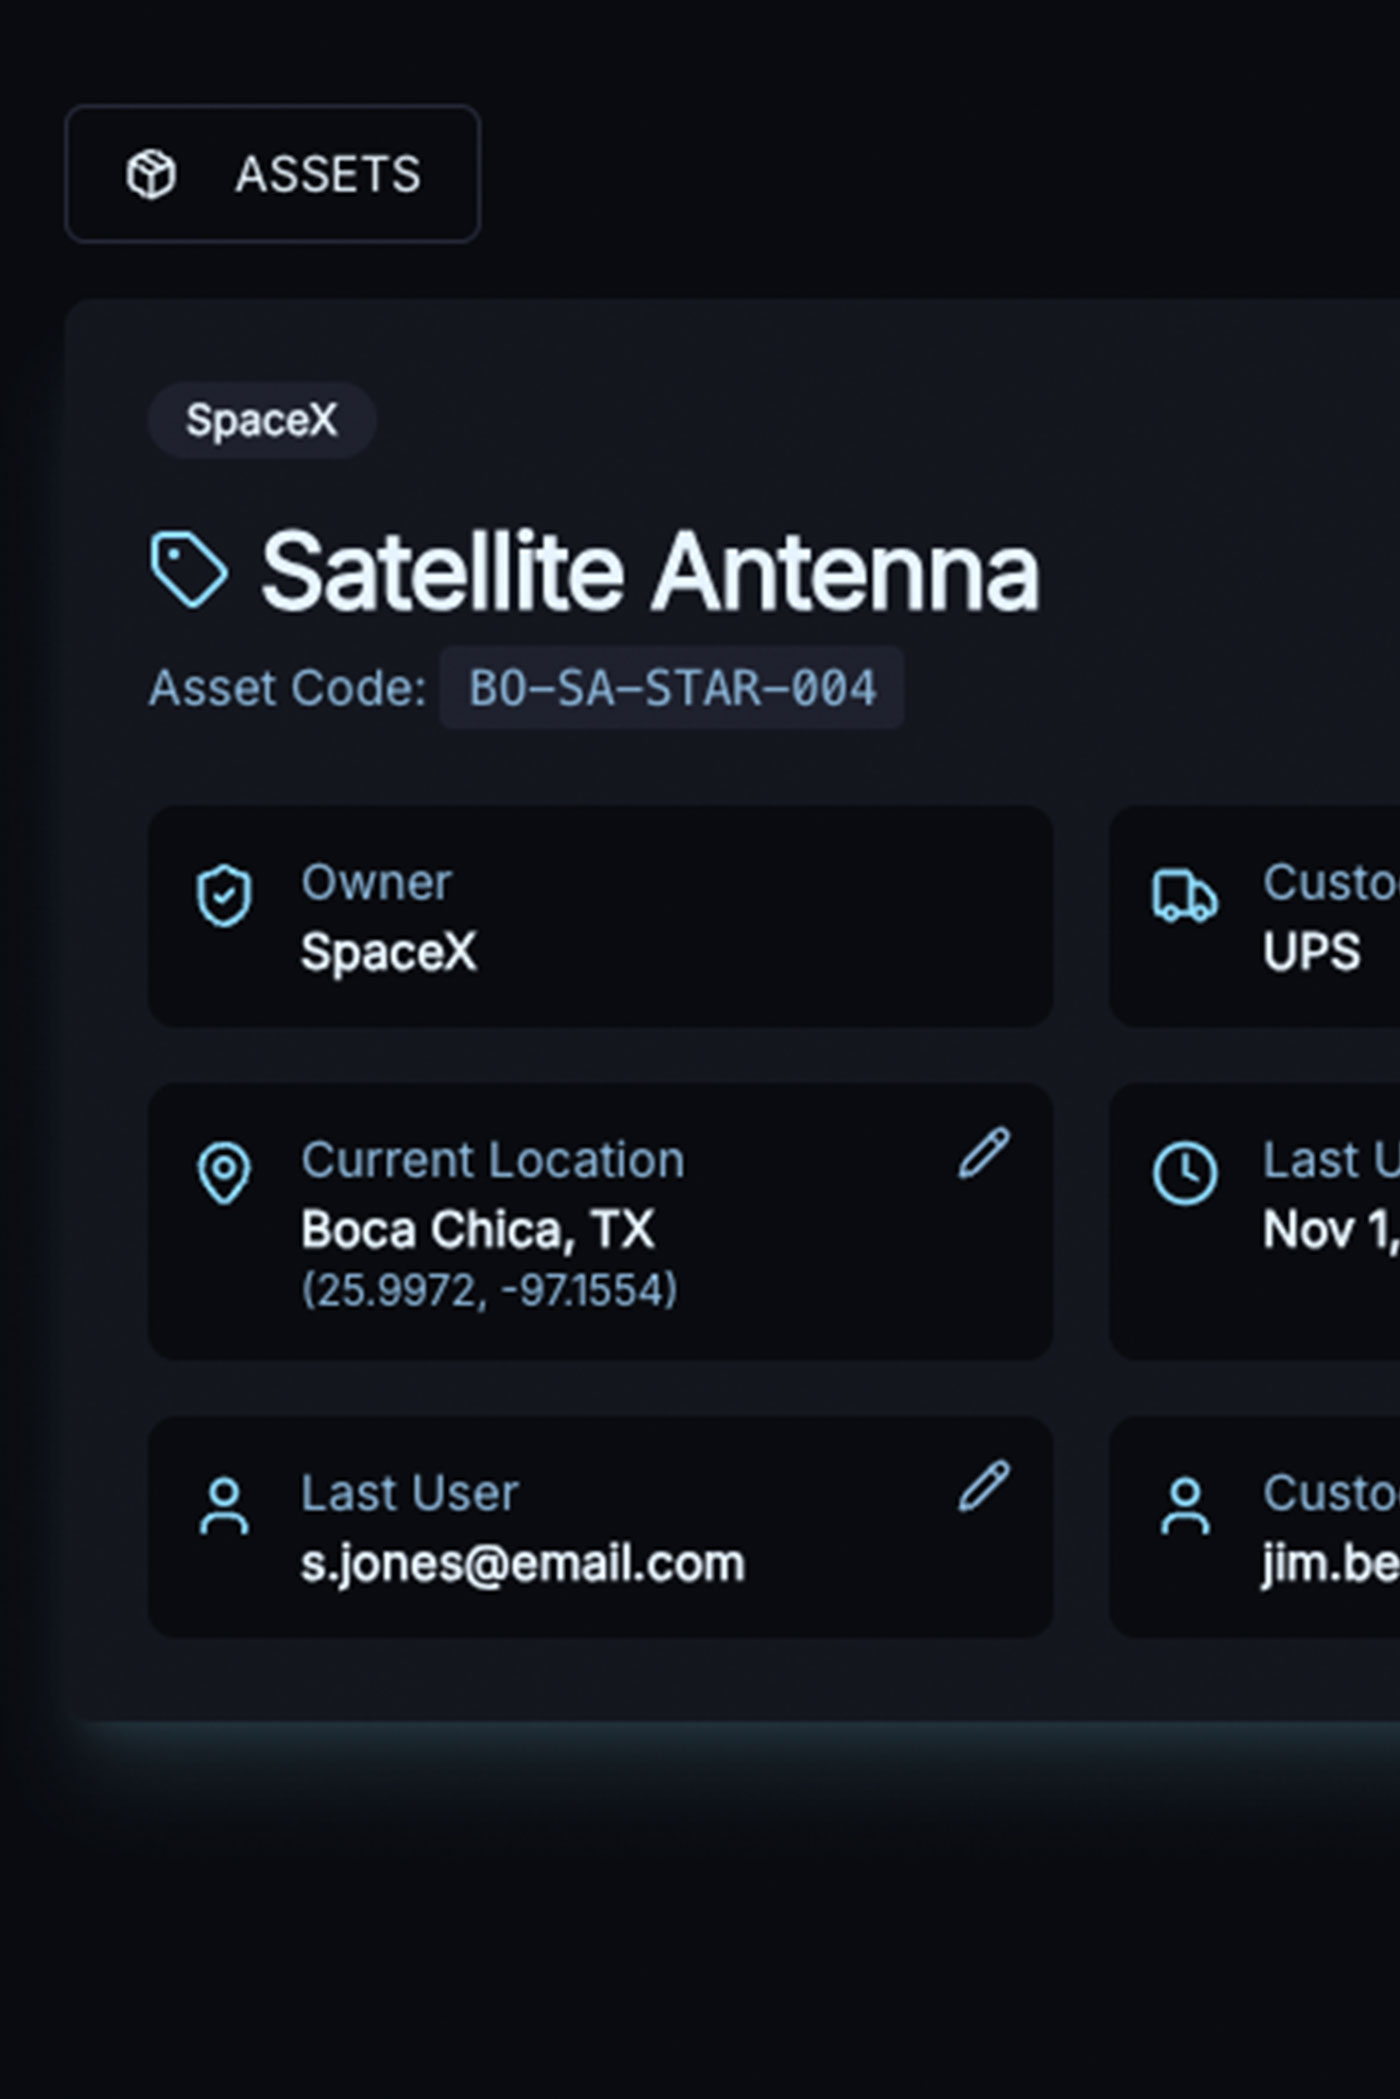Click the cube icon in Assets button
Viewport: 1400px width, 2099px height.
(151, 174)
